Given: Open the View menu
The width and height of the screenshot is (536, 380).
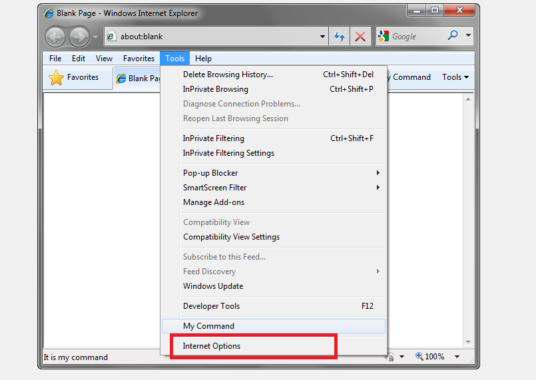Looking at the screenshot, I should pos(104,58).
